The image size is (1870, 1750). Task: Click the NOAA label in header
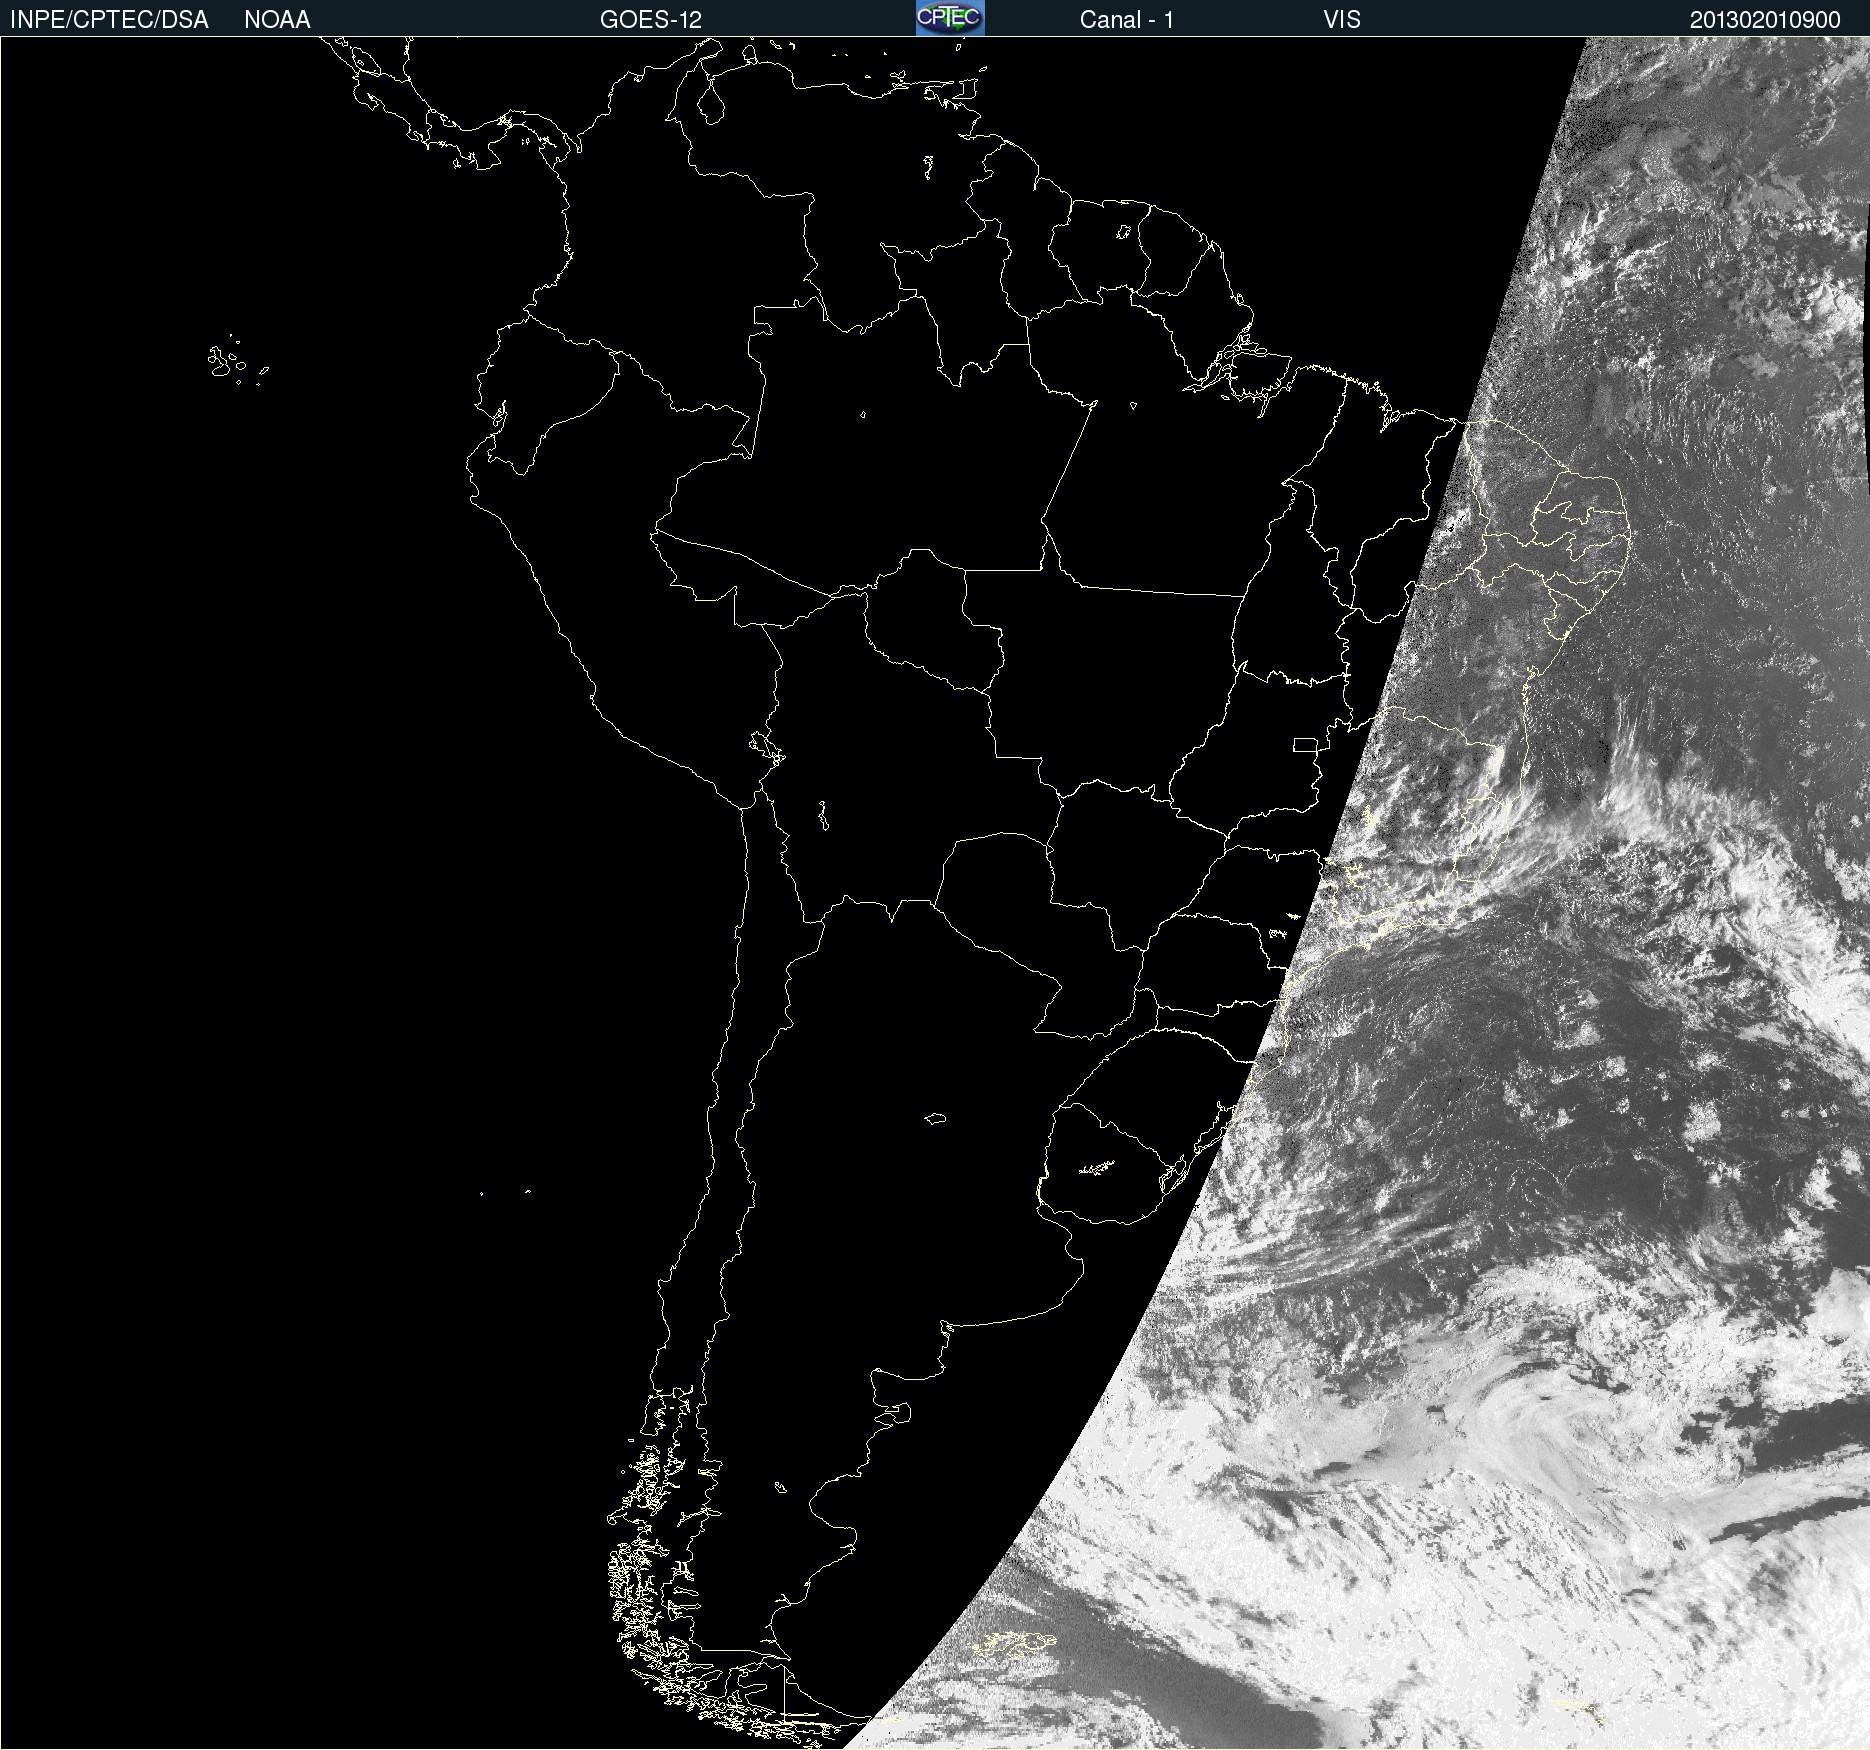(277, 20)
